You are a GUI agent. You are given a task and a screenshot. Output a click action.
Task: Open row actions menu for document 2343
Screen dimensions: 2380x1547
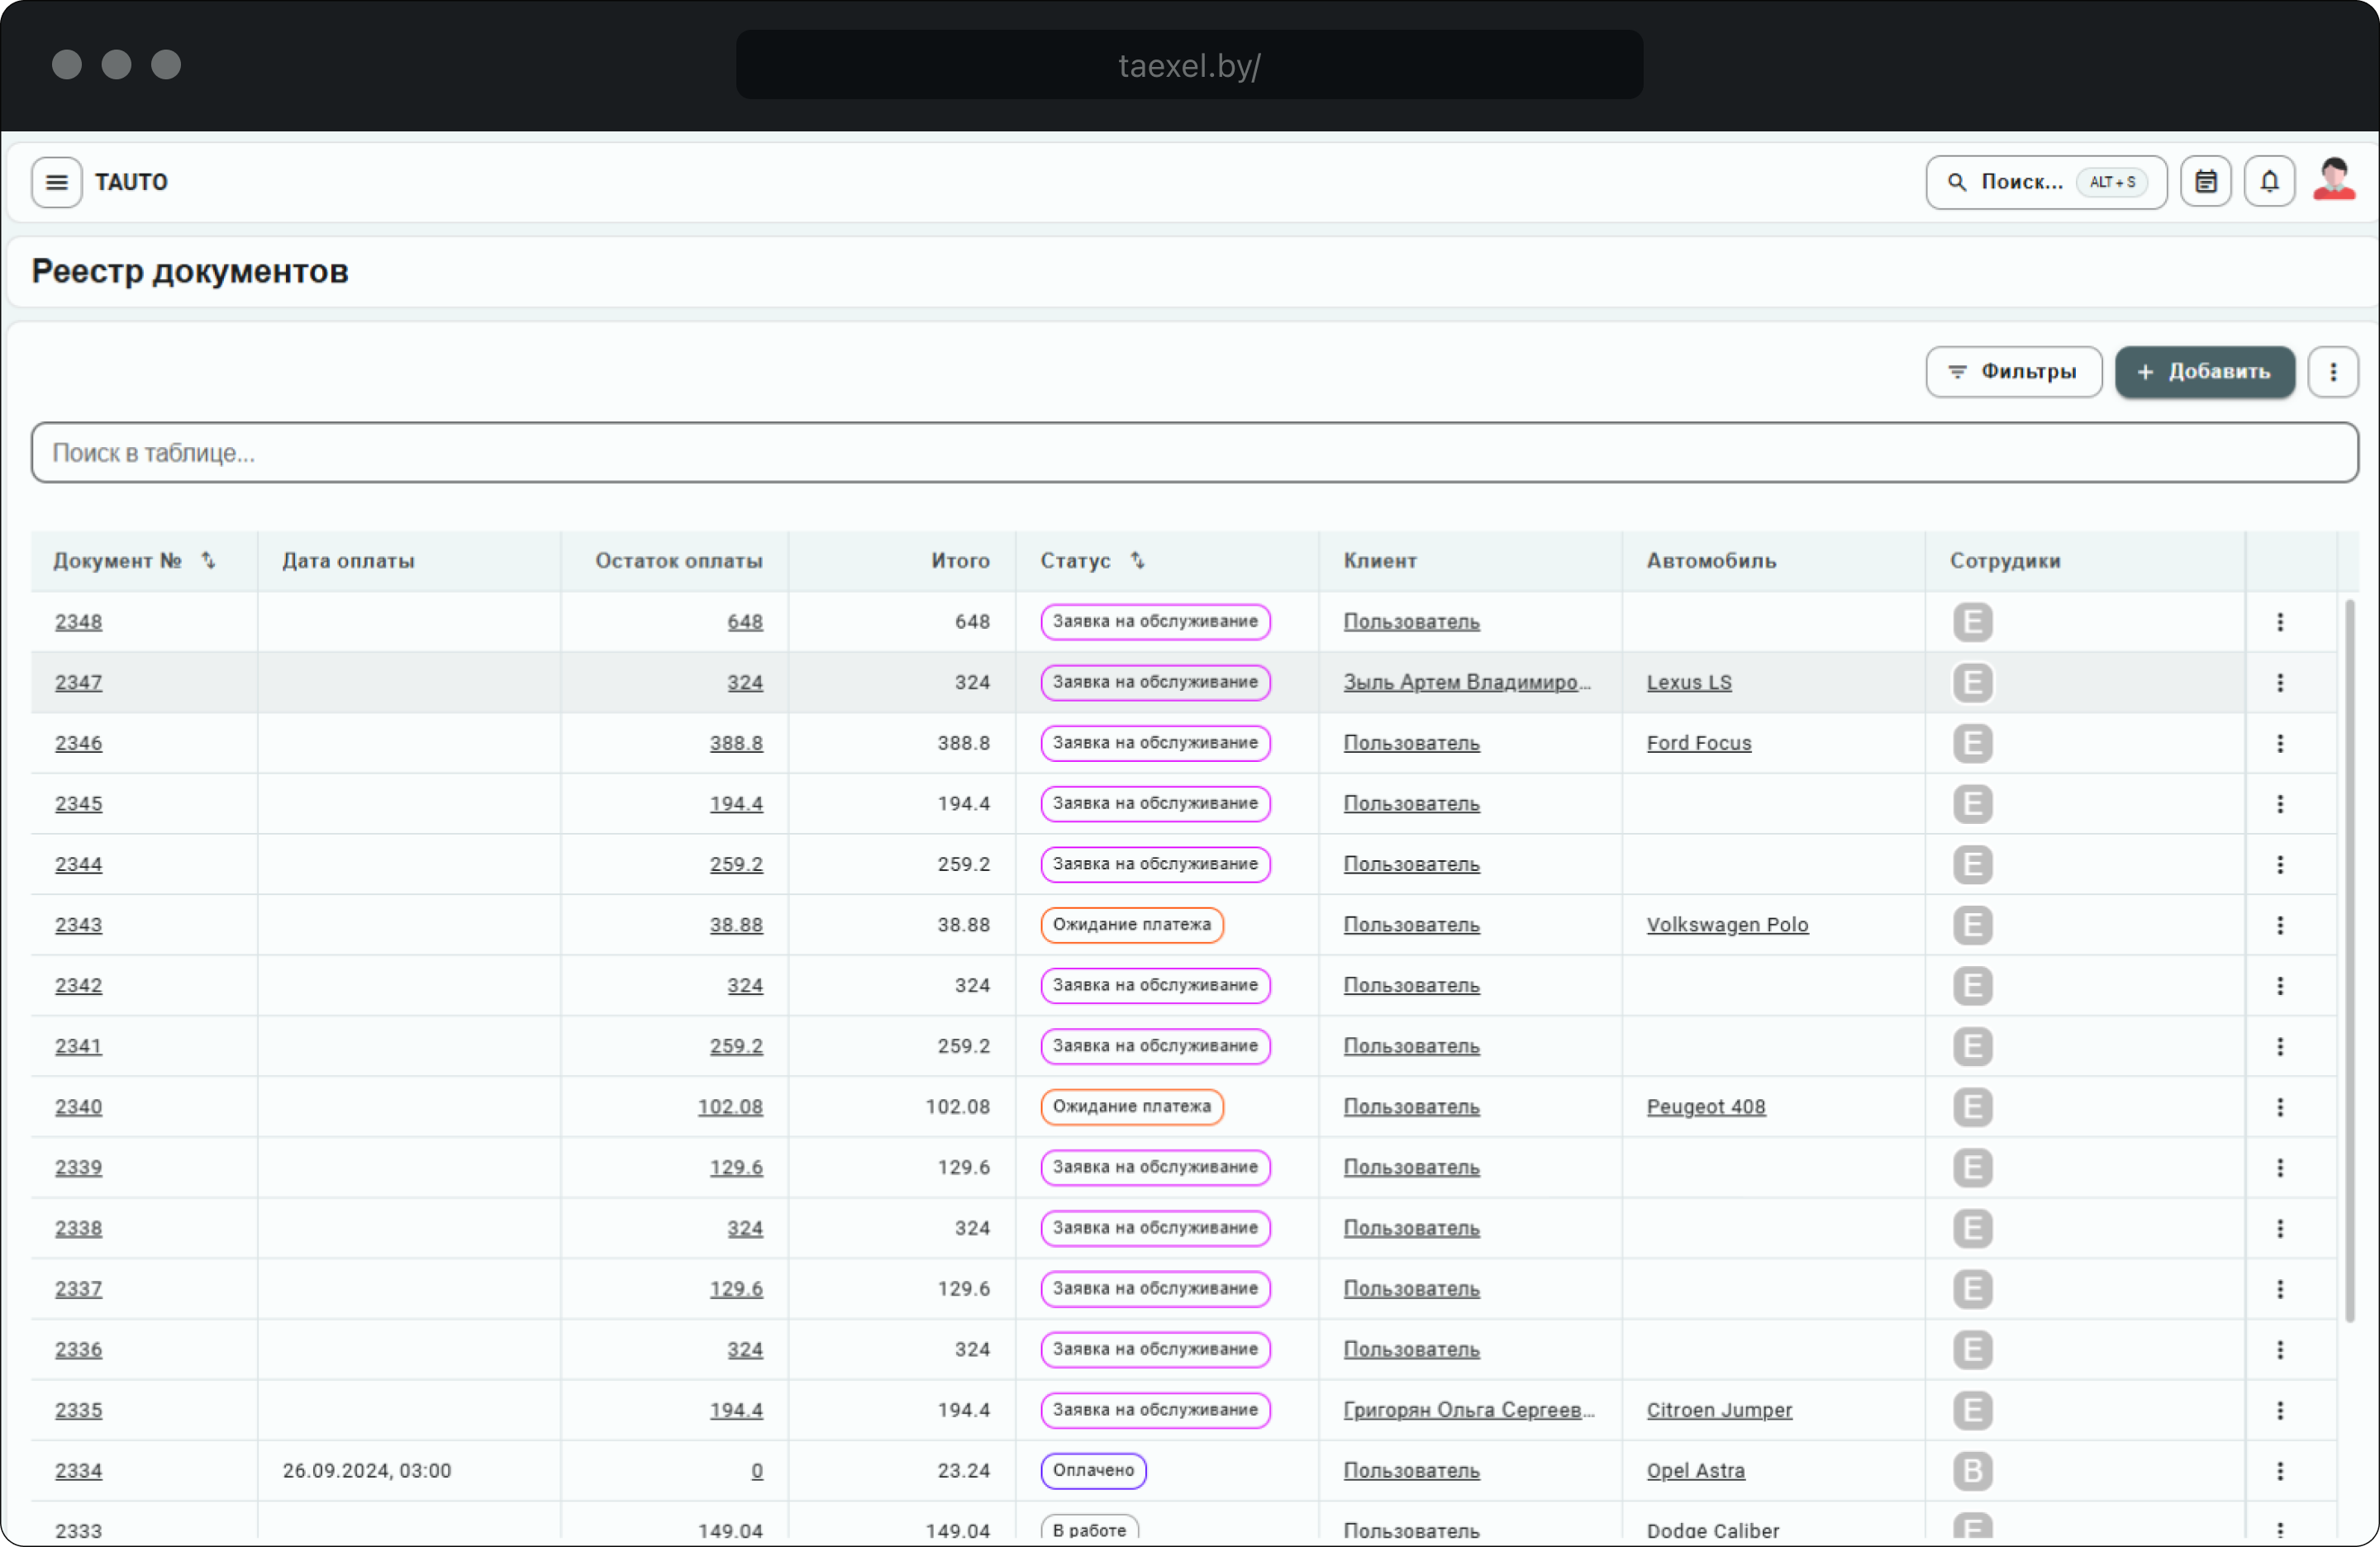[x=2280, y=925]
